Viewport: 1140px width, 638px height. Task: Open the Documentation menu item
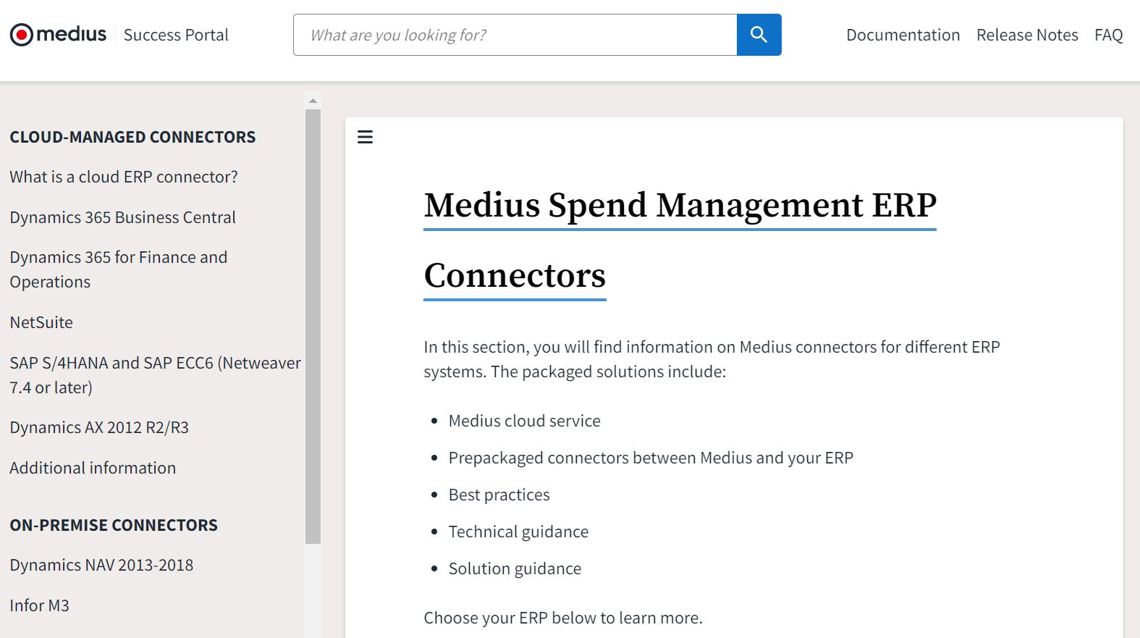coord(902,35)
